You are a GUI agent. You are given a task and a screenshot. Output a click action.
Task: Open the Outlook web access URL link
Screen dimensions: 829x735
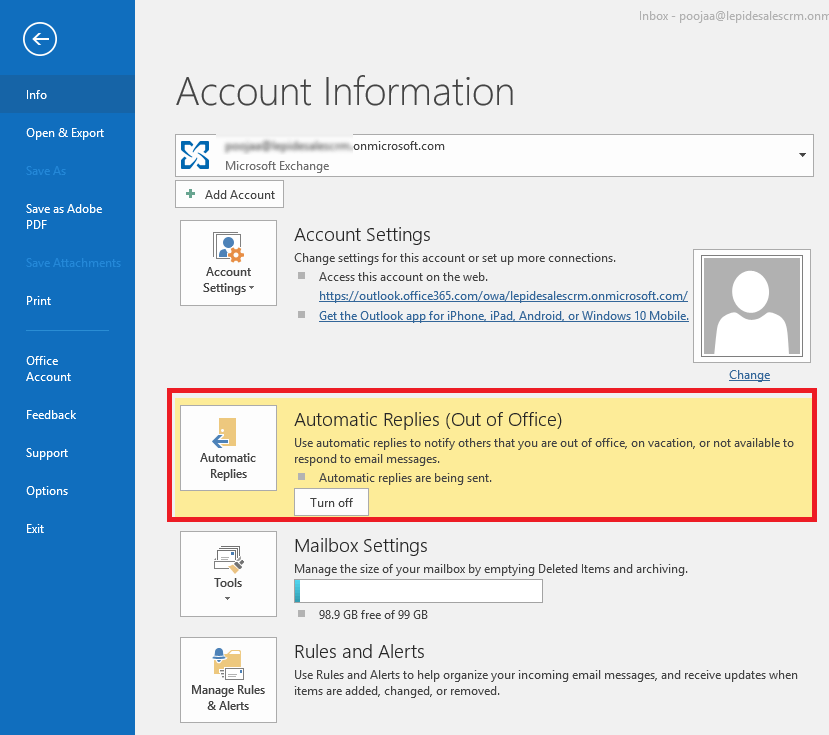[503, 296]
